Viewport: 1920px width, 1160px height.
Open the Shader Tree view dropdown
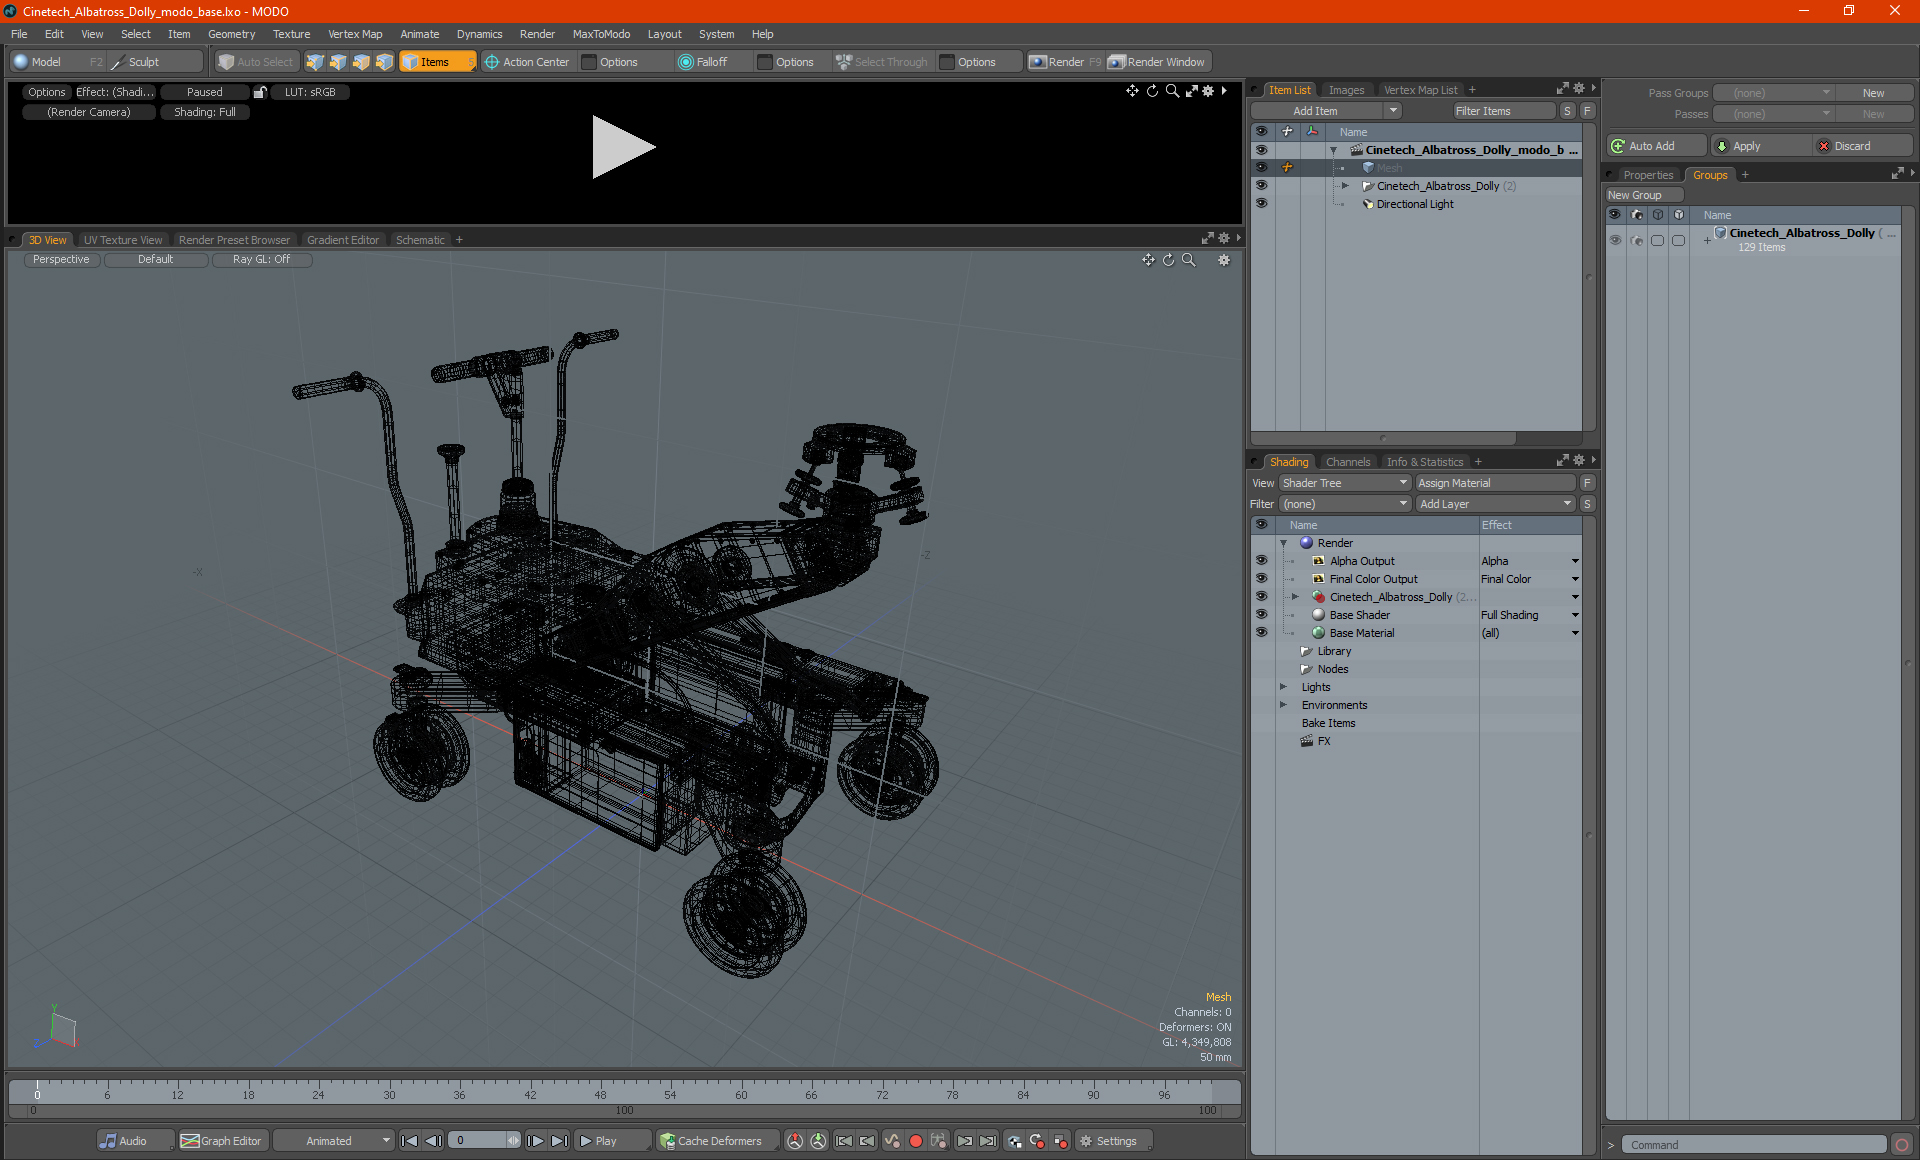[x=1344, y=483]
